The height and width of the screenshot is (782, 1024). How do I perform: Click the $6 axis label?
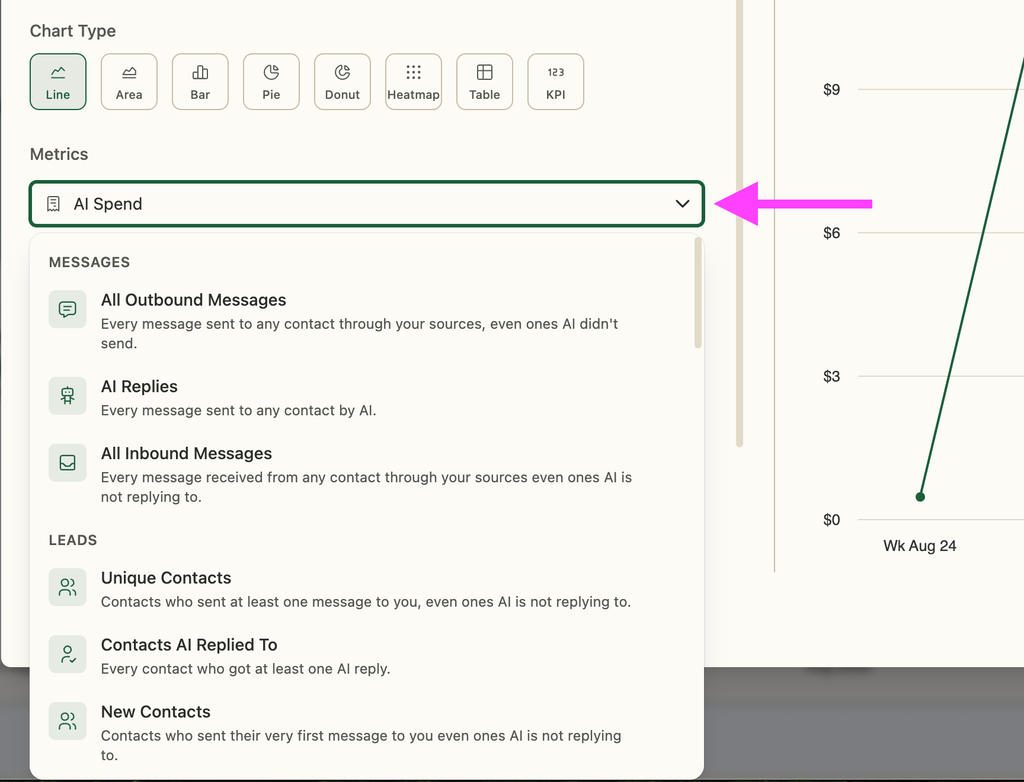pyautogui.click(x=831, y=233)
